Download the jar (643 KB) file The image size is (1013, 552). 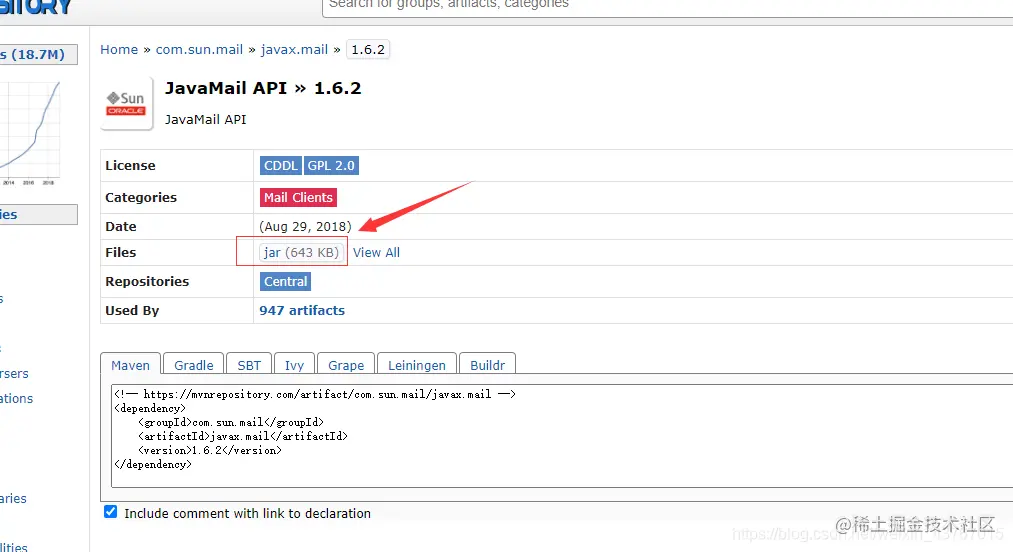(301, 252)
